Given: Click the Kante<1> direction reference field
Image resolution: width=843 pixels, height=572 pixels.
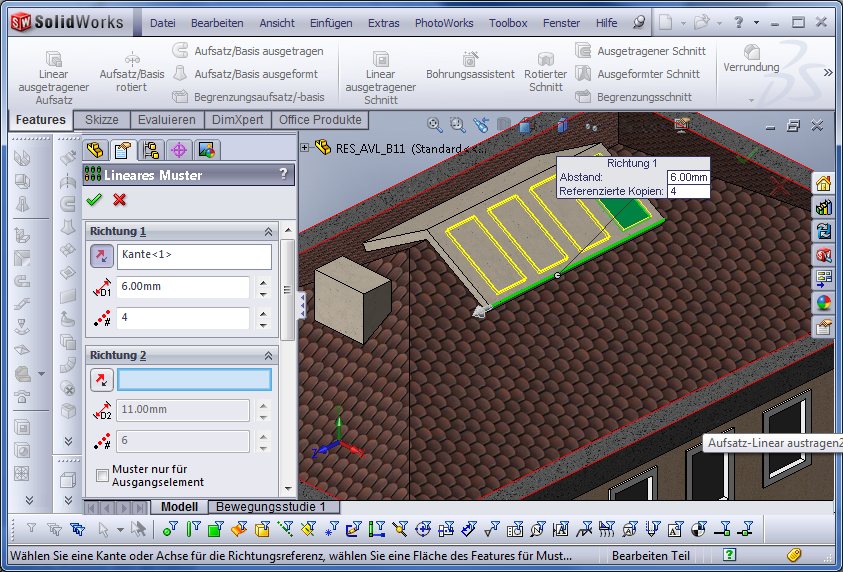Looking at the screenshot, I should [194, 256].
